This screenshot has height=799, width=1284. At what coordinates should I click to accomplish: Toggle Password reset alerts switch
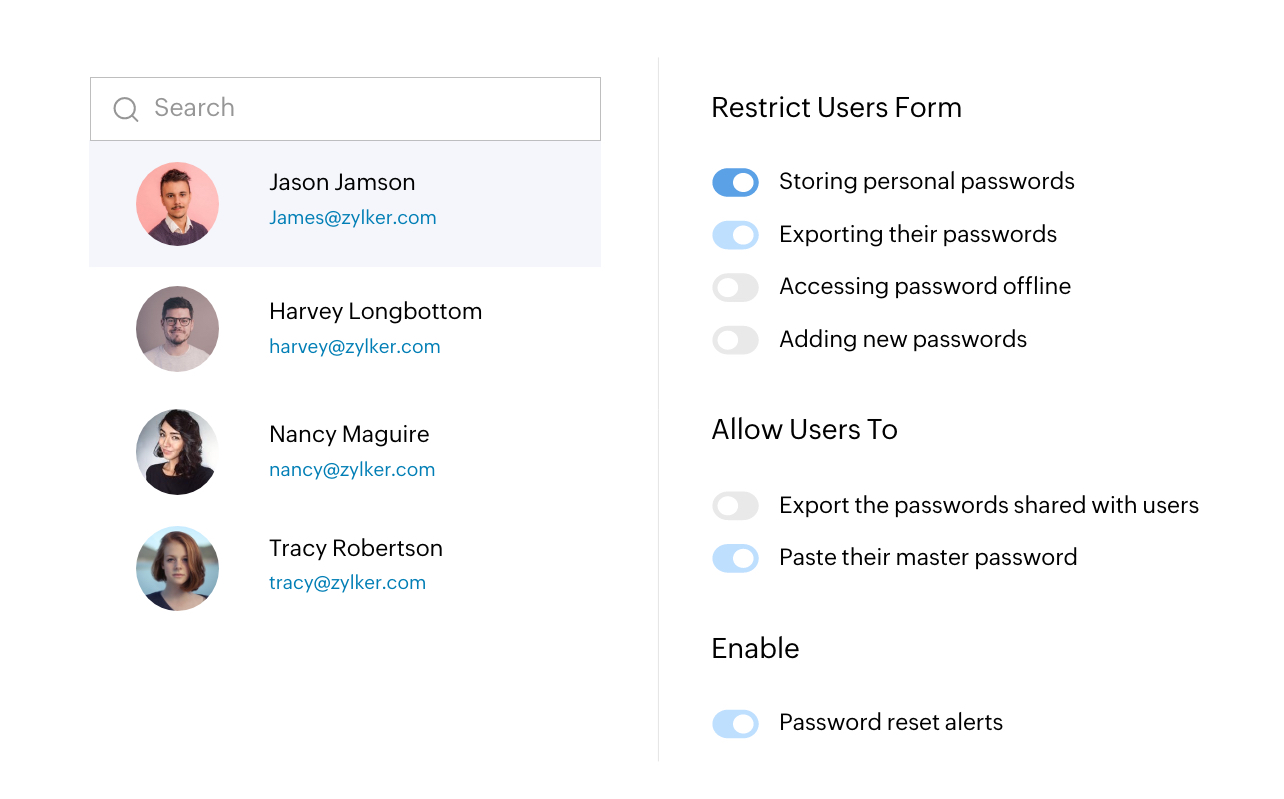(735, 723)
